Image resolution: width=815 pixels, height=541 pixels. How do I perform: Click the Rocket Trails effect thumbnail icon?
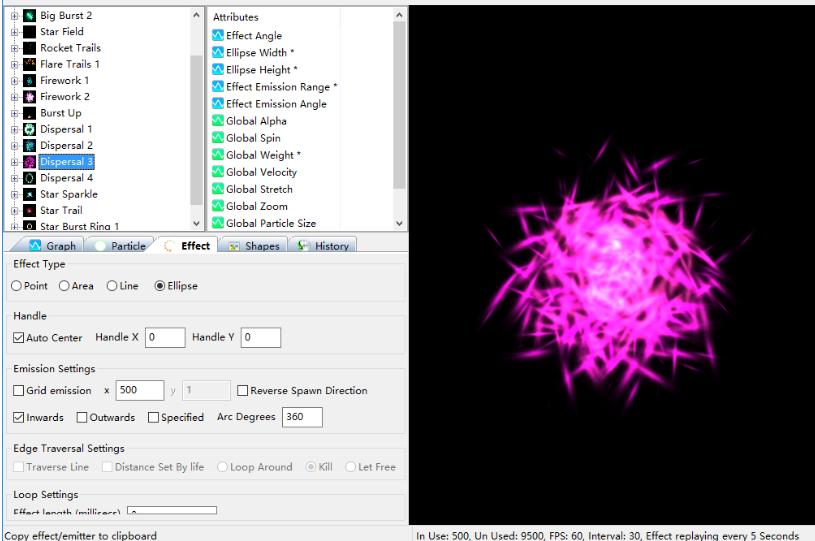[30, 48]
